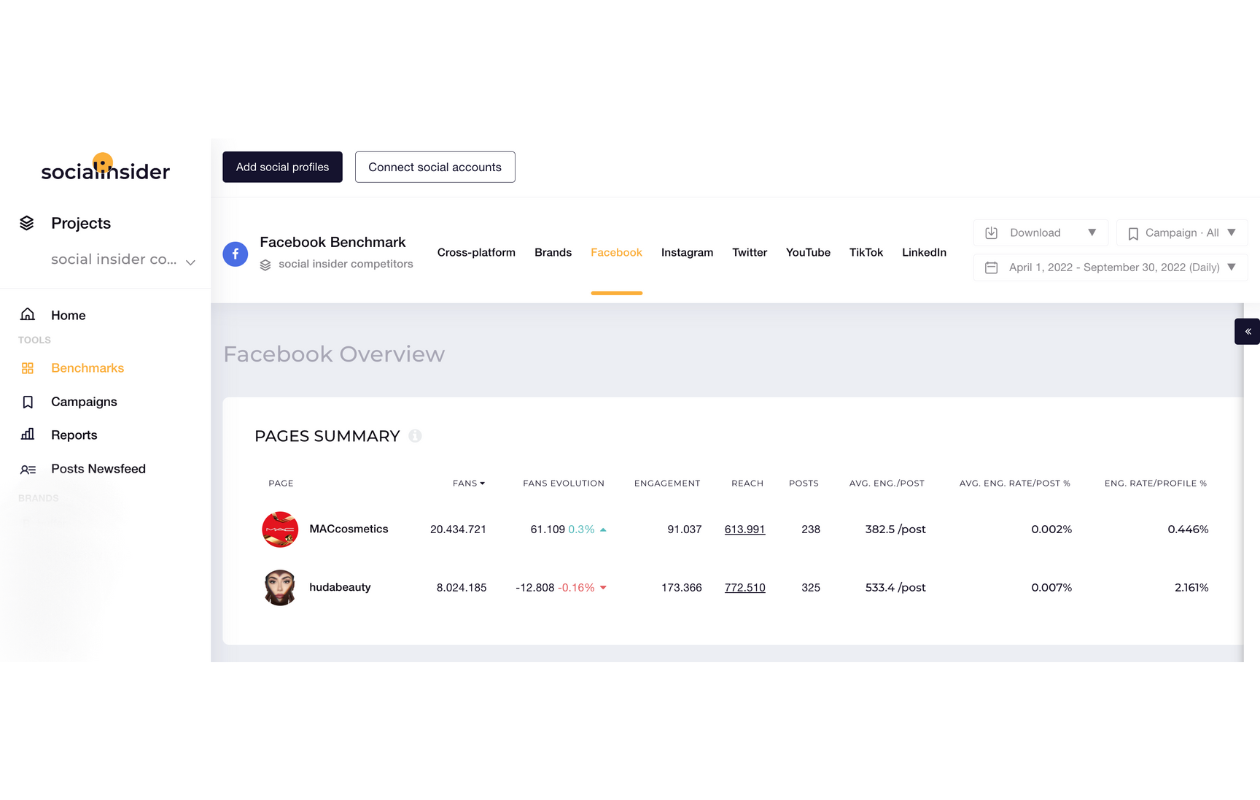
Task: Open hudabeauty reach value 772.510
Action: point(745,588)
